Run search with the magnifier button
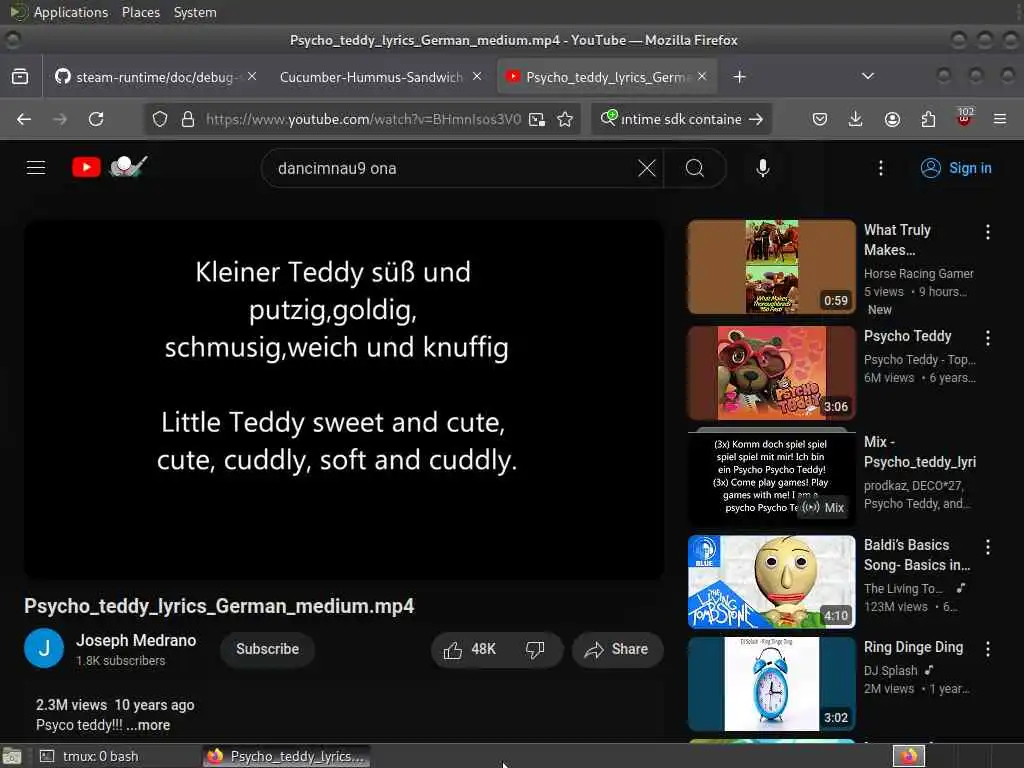1024x768 pixels. coord(695,168)
